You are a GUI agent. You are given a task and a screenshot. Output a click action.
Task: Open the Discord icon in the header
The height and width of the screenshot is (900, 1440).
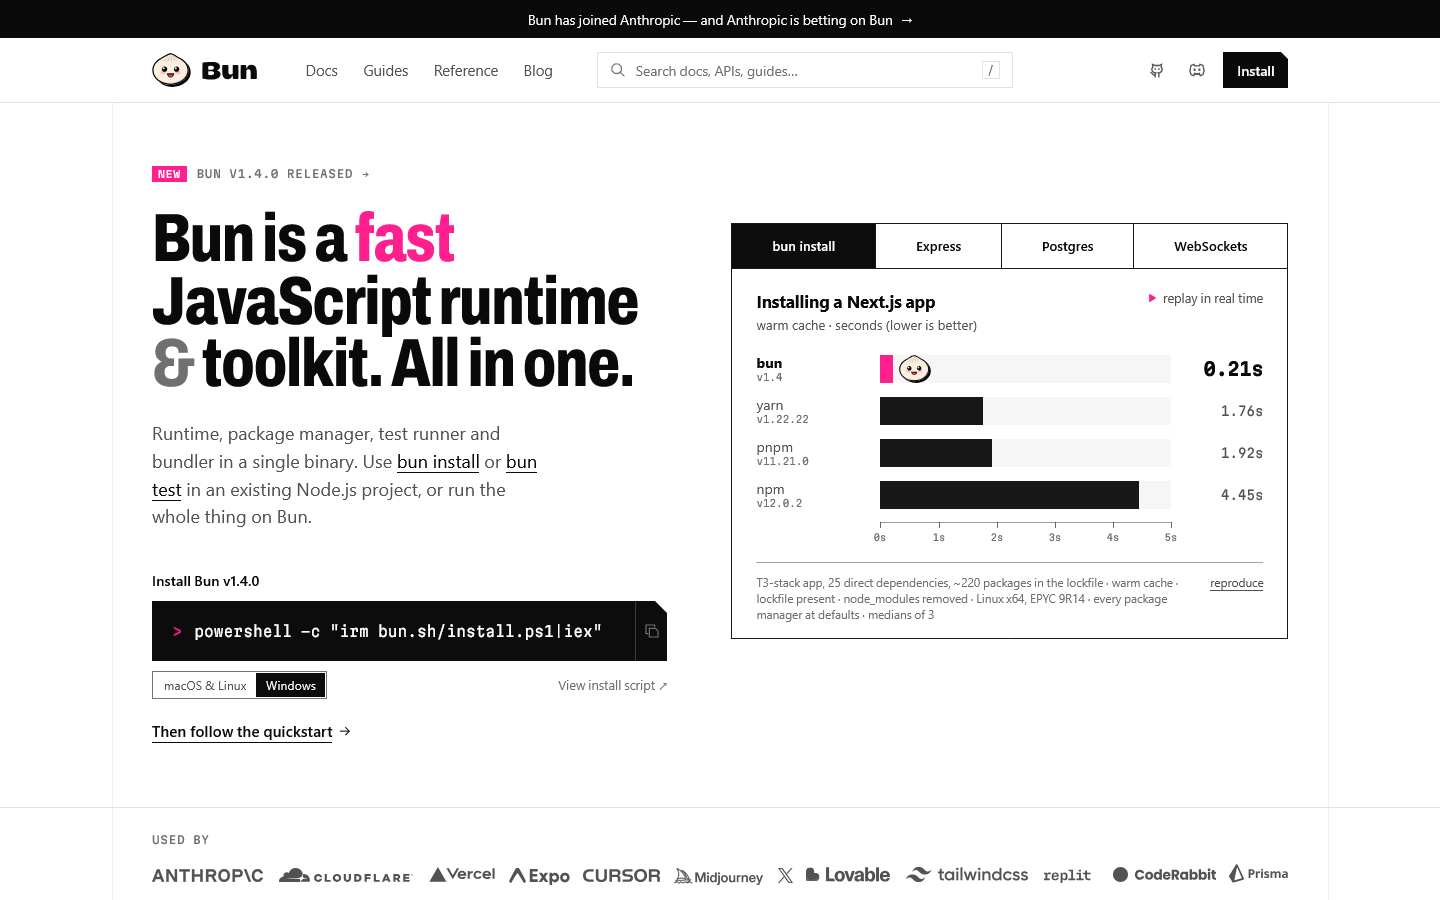[1197, 70]
